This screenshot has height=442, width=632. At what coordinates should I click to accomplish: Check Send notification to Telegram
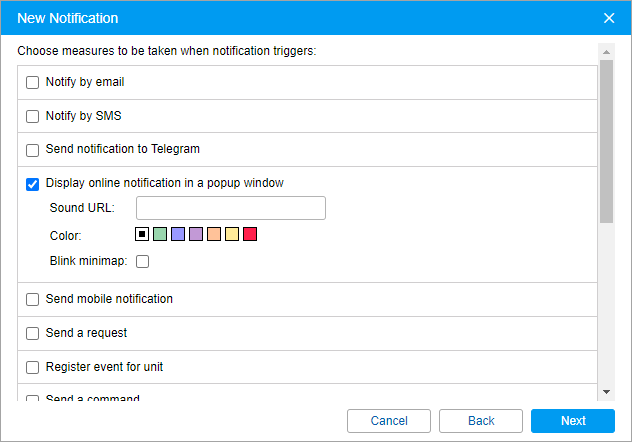[32, 150]
